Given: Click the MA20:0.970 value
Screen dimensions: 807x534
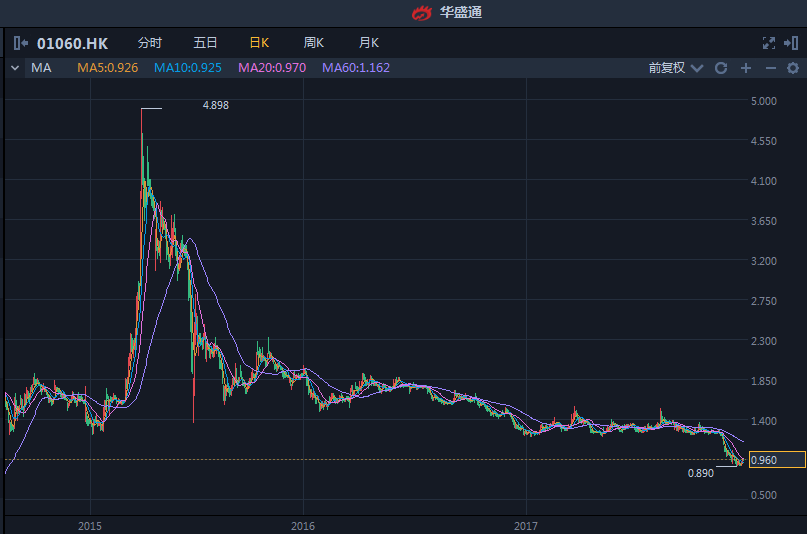Looking at the screenshot, I should click(272, 68).
